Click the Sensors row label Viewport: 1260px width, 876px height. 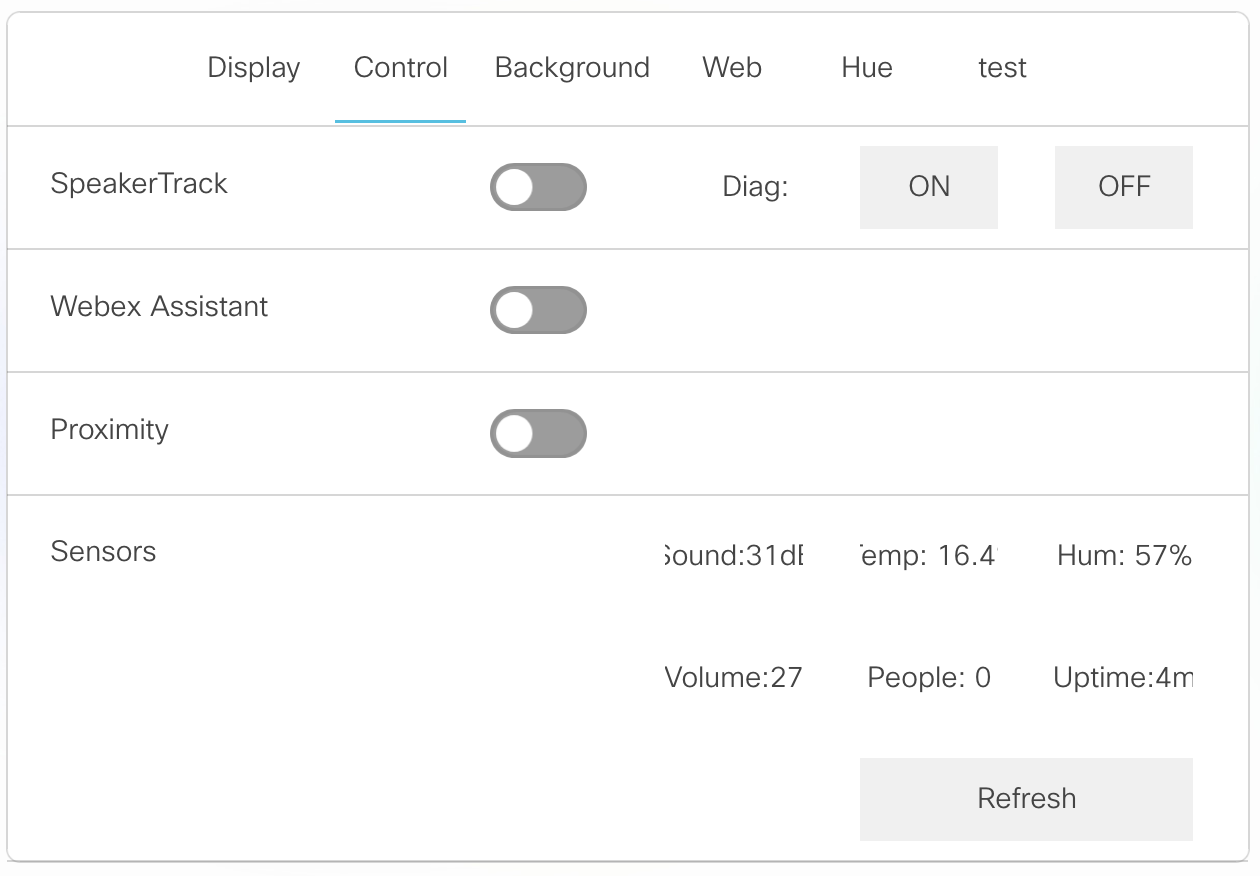103,551
